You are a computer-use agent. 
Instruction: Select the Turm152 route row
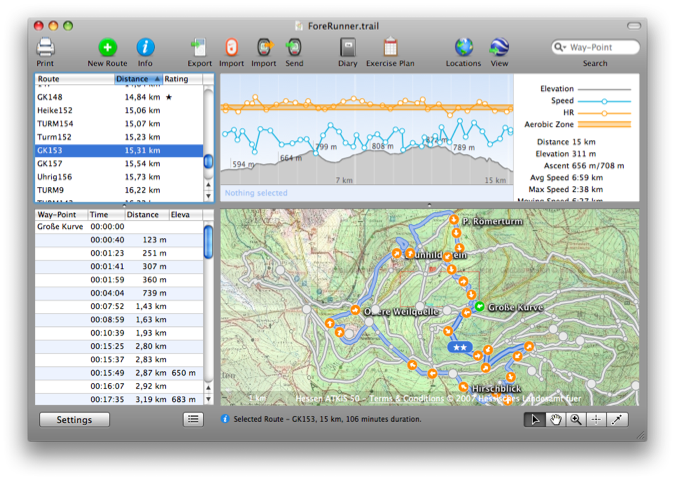point(119,137)
